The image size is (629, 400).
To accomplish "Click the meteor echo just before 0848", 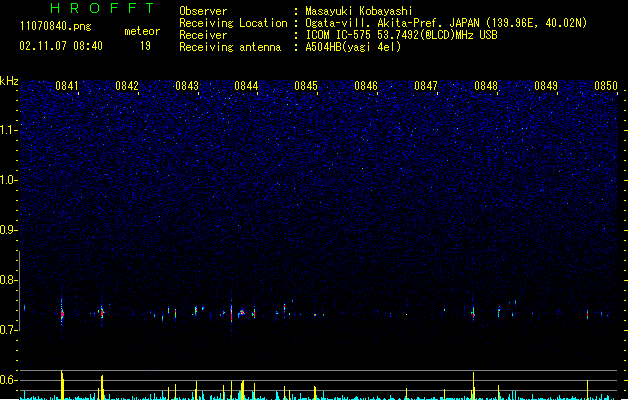I will (x=473, y=312).
